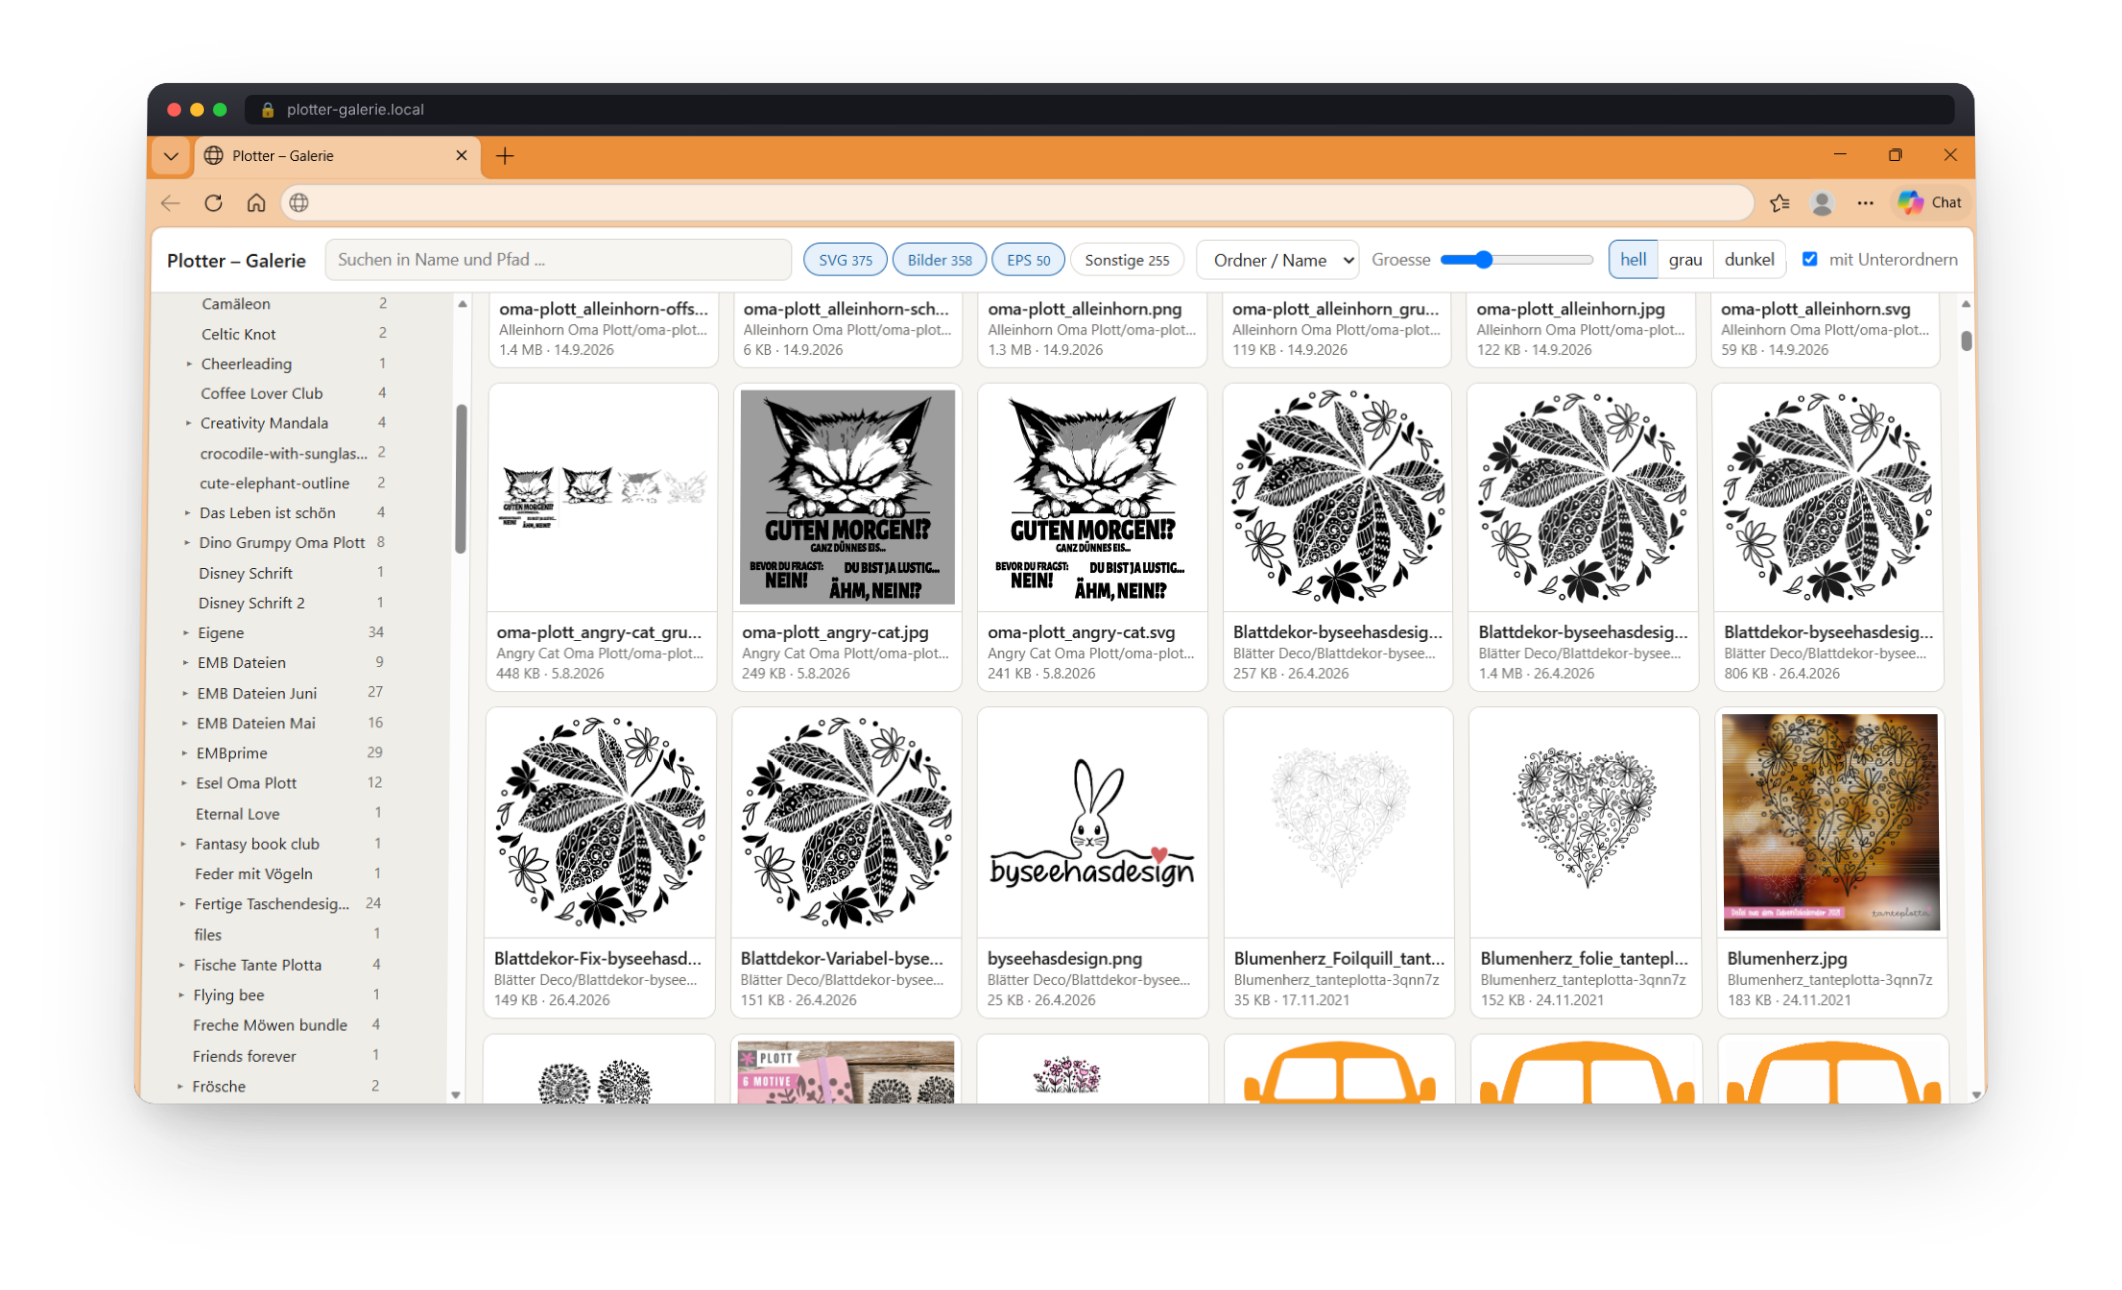Select the Friends forever folder
The width and height of the screenshot is (2122, 1290).
click(244, 1056)
